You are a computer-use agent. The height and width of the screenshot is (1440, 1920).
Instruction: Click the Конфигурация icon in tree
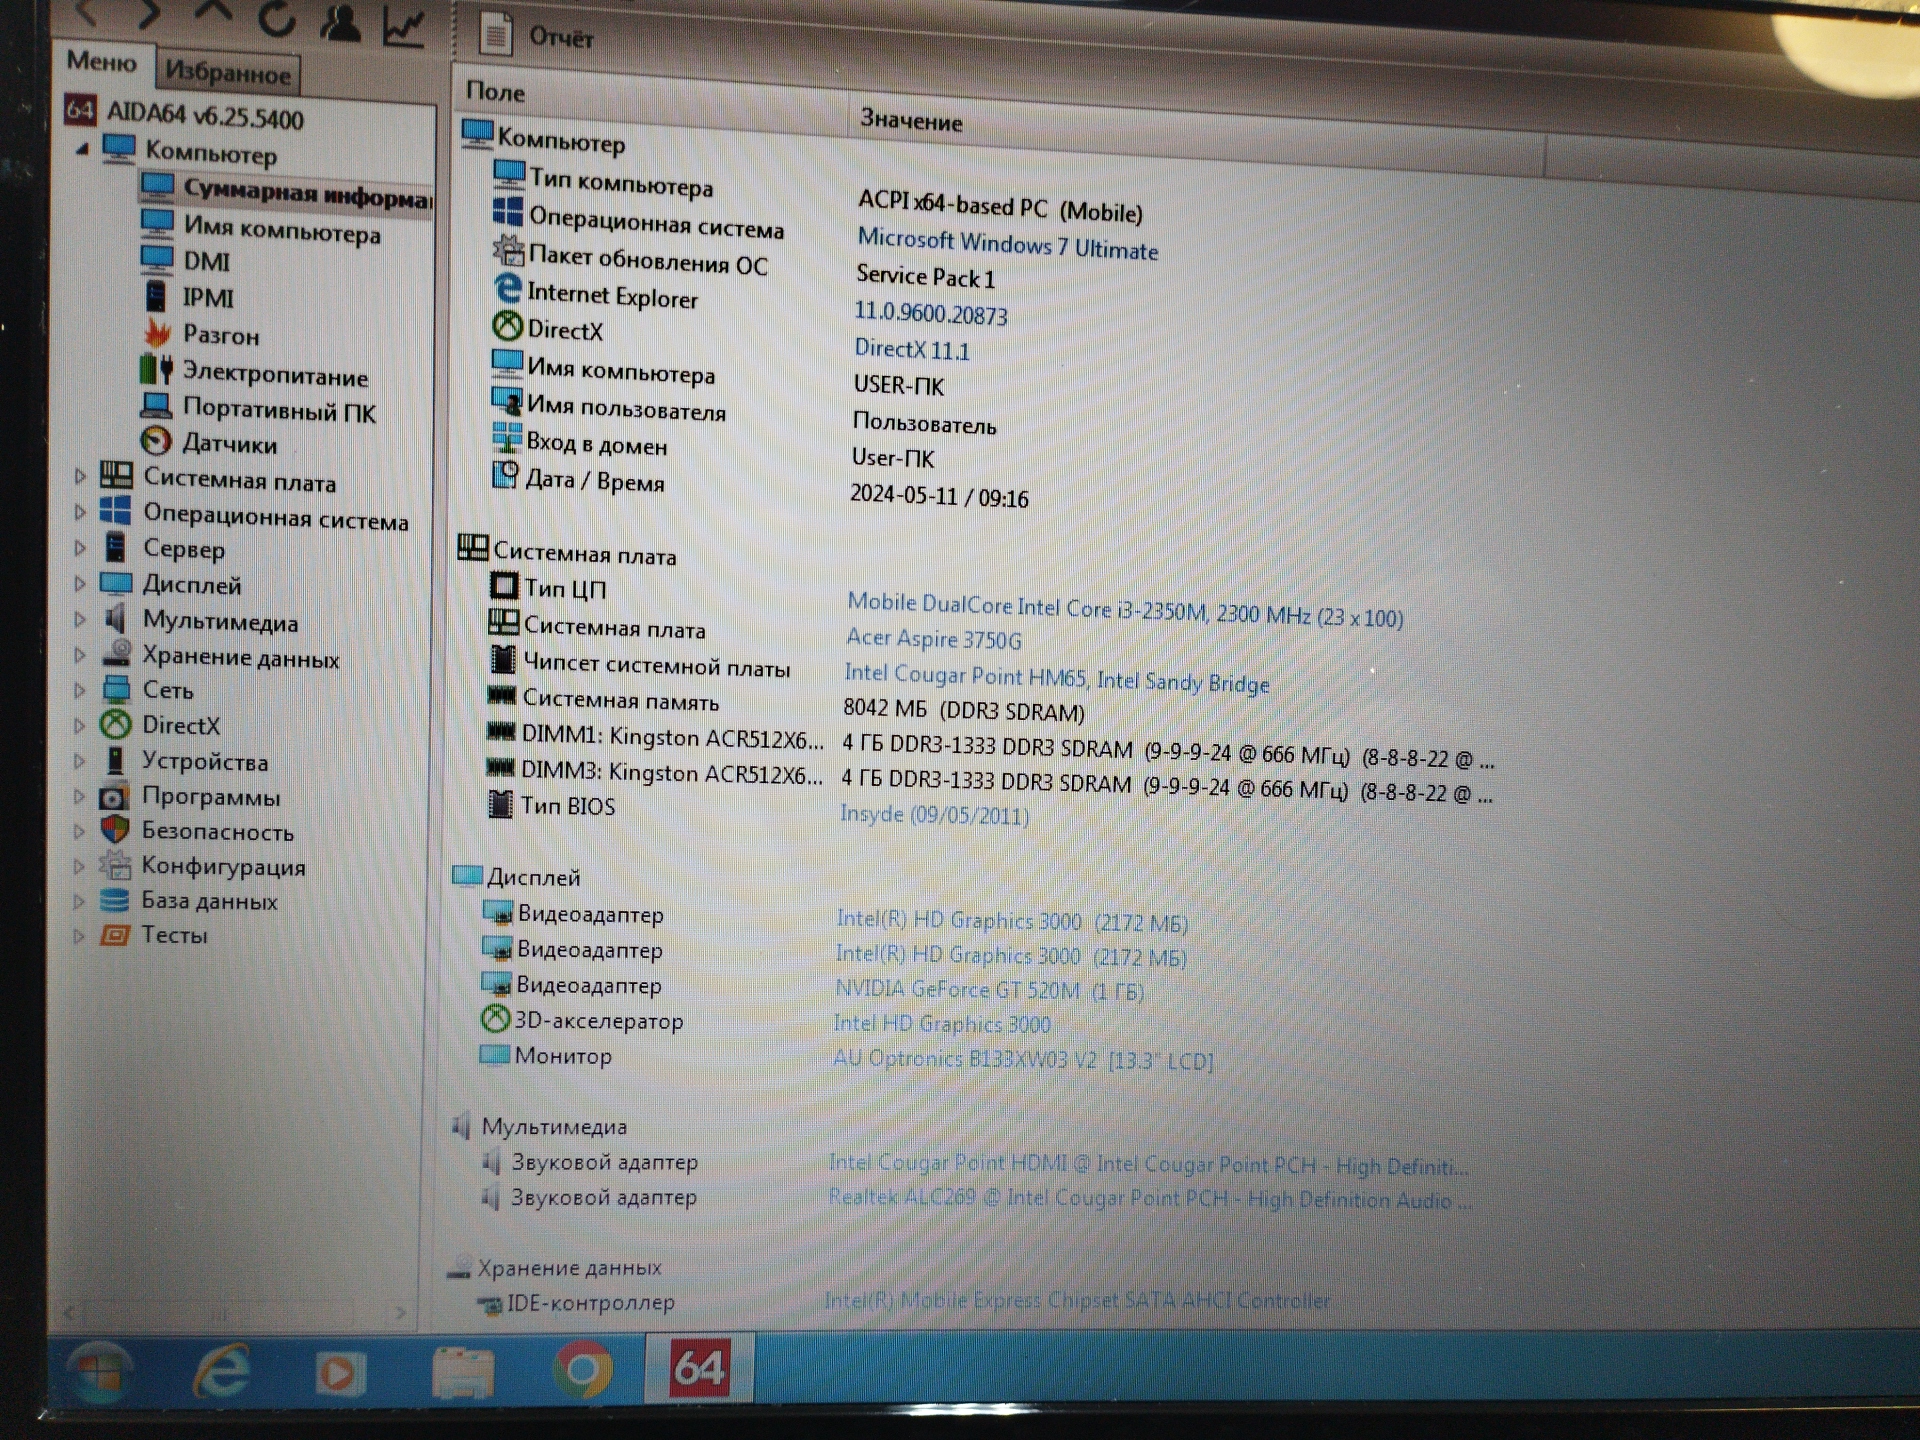(116, 865)
